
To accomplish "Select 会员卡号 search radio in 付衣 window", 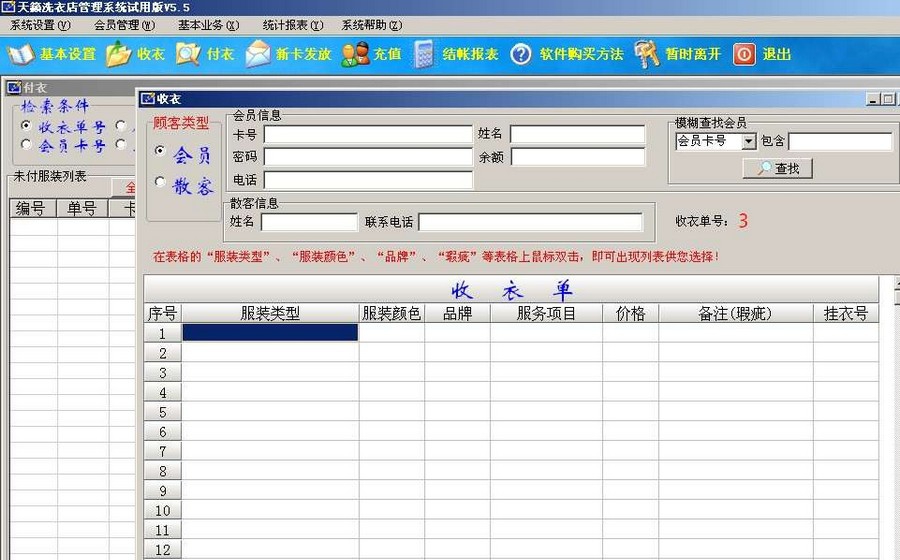I will [x=26, y=143].
